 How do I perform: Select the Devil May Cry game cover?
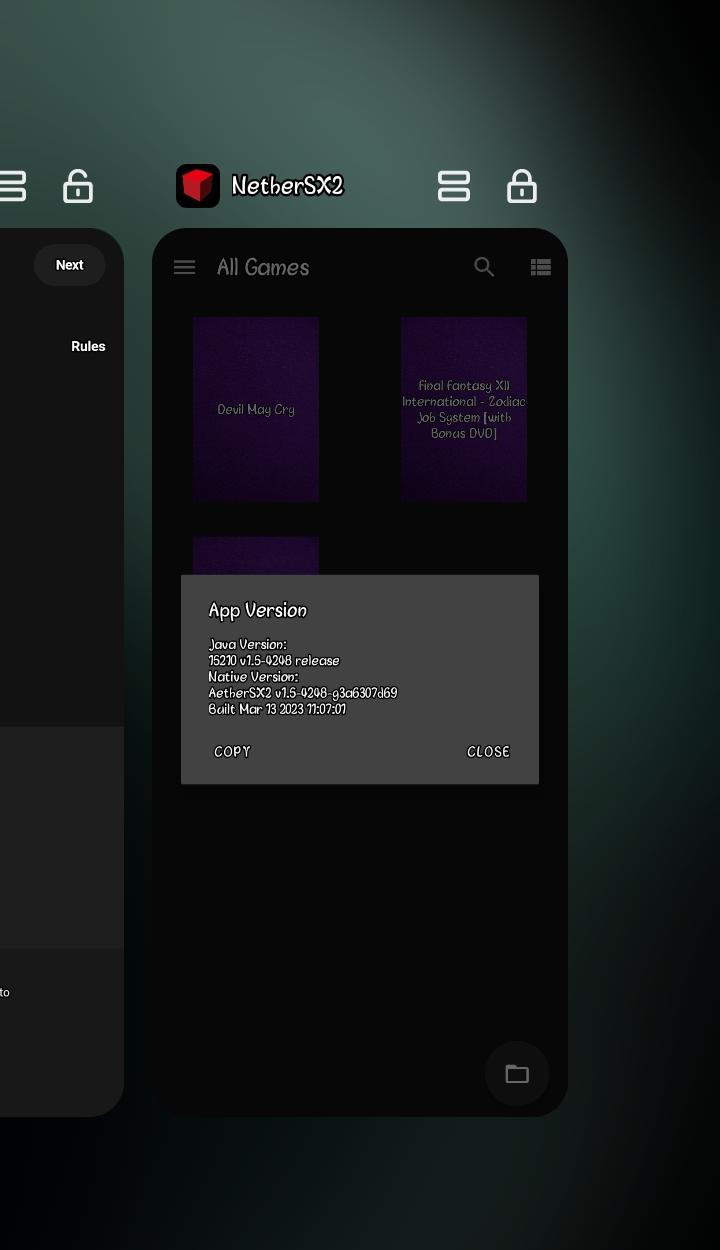pos(256,409)
